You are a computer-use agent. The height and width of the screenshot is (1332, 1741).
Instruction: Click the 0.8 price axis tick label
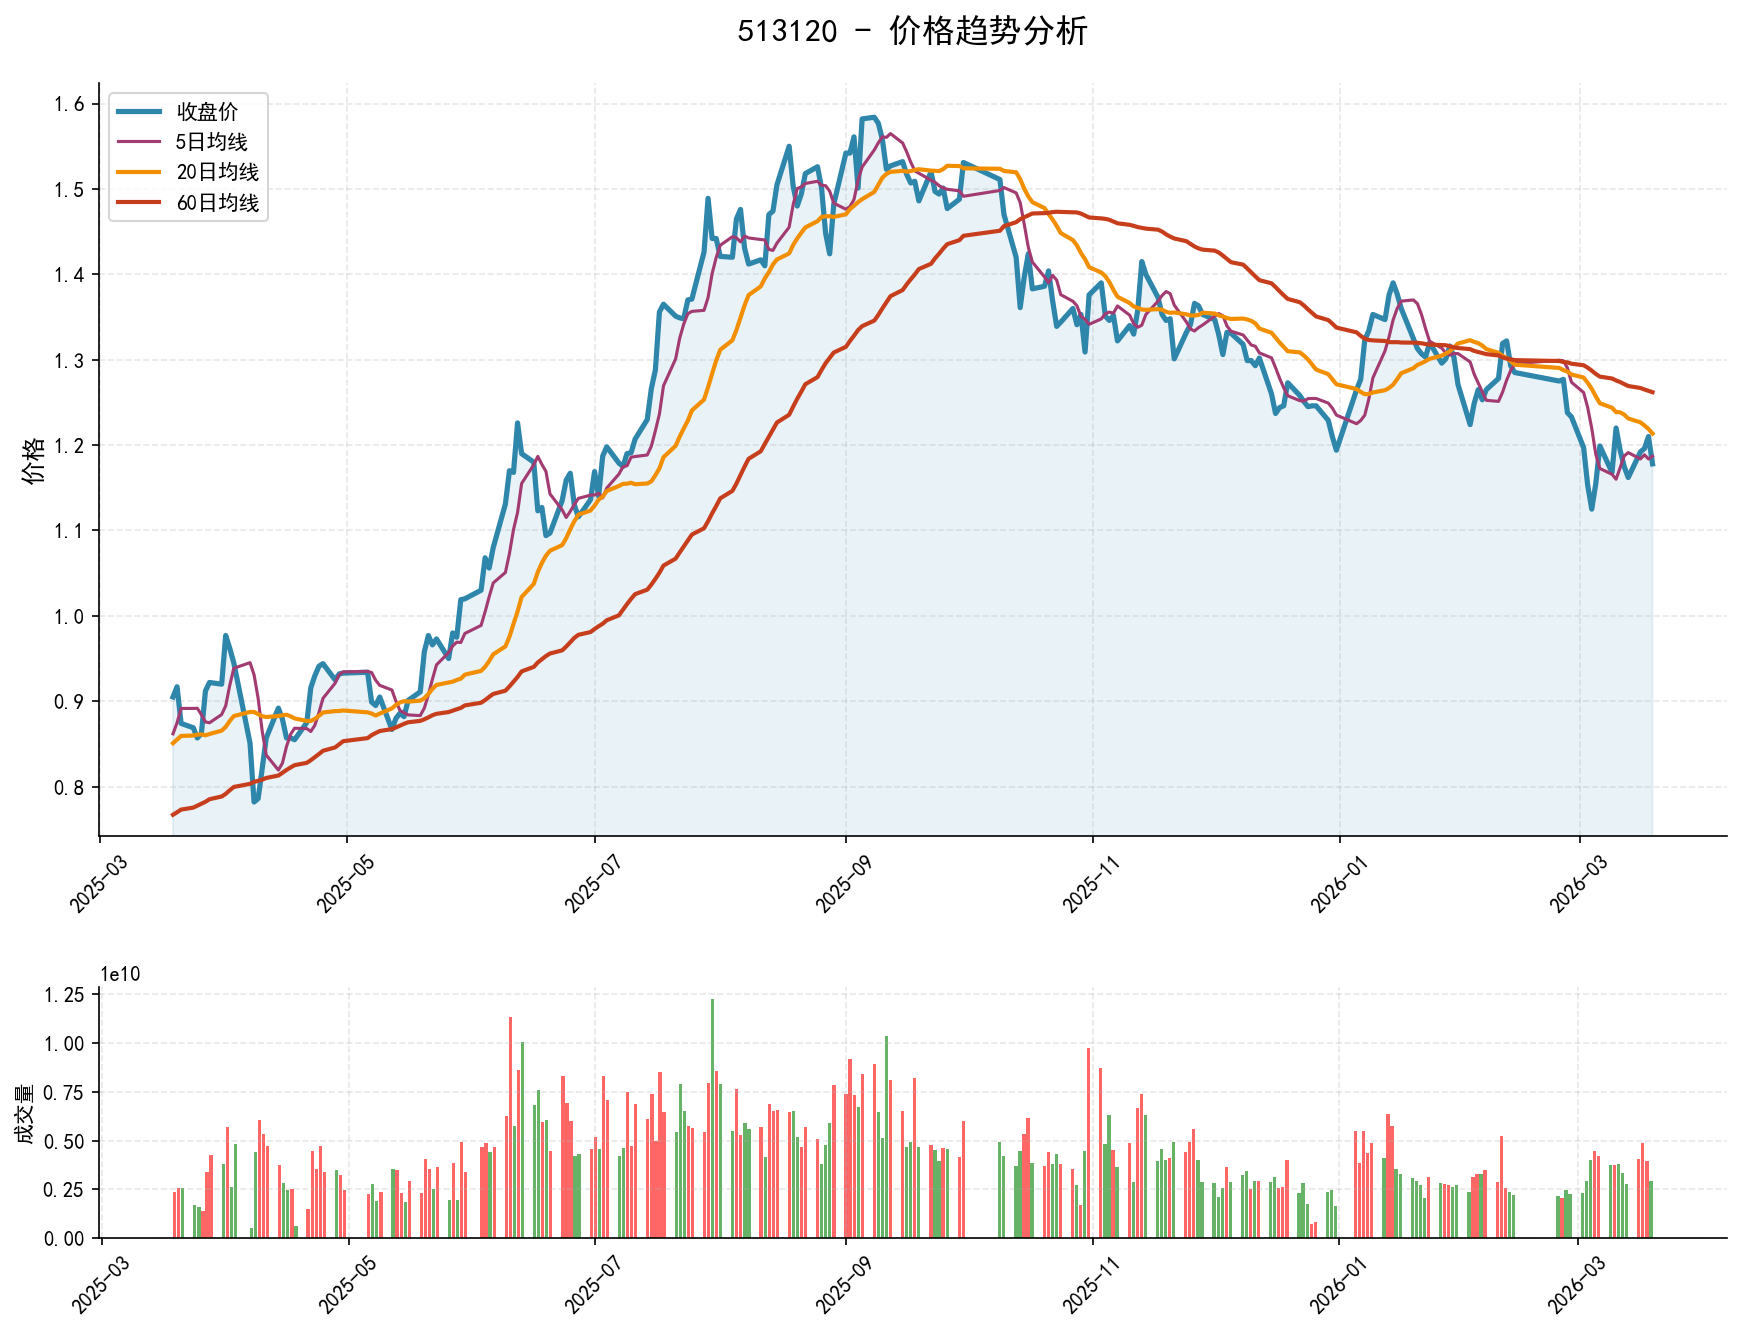69,787
